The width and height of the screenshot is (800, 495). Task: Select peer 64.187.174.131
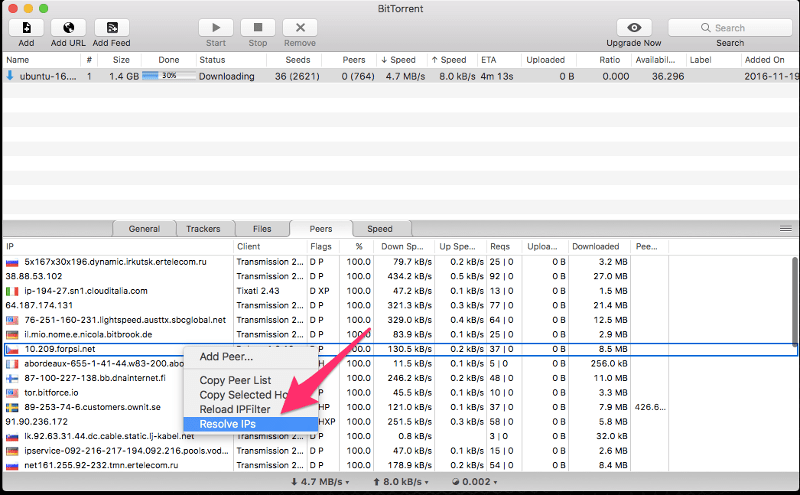39,305
